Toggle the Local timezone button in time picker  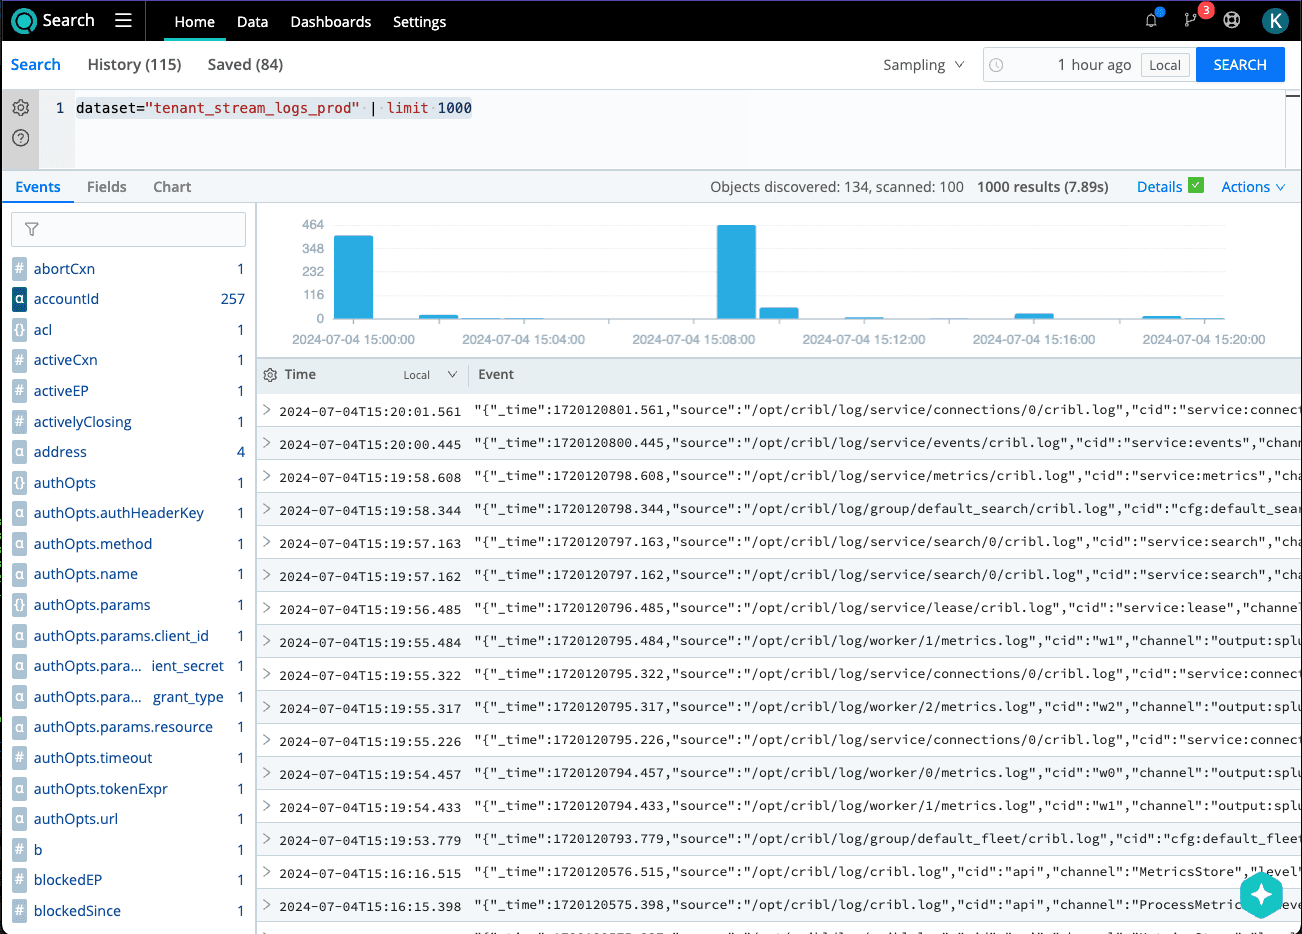[1165, 65]
